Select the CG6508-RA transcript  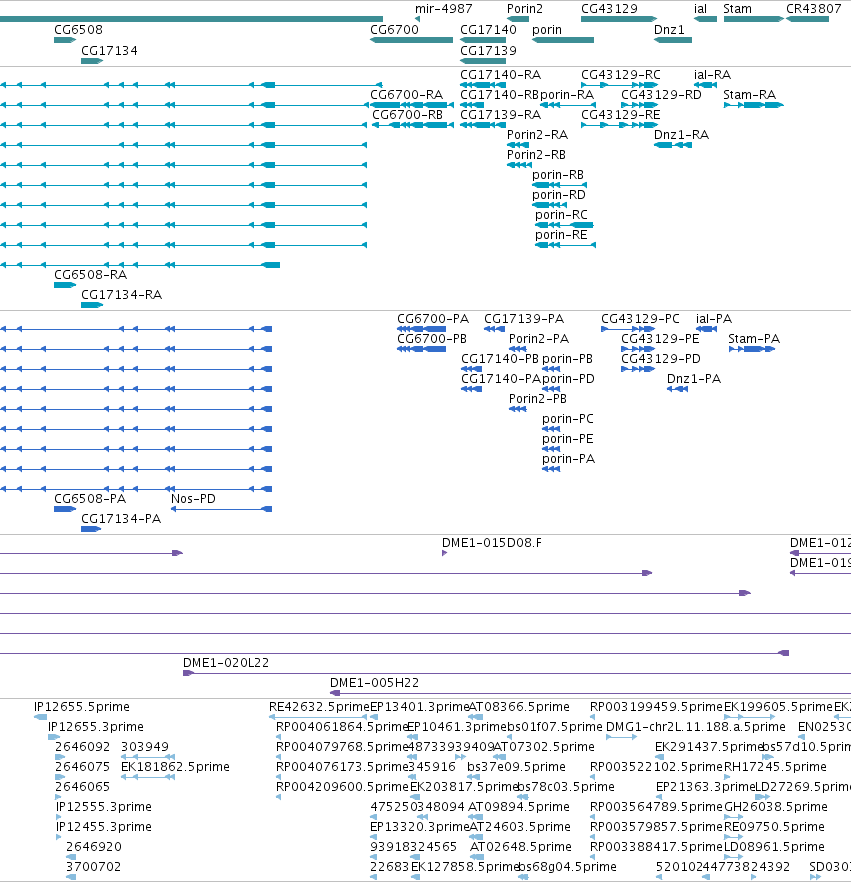tap(91, 275)
